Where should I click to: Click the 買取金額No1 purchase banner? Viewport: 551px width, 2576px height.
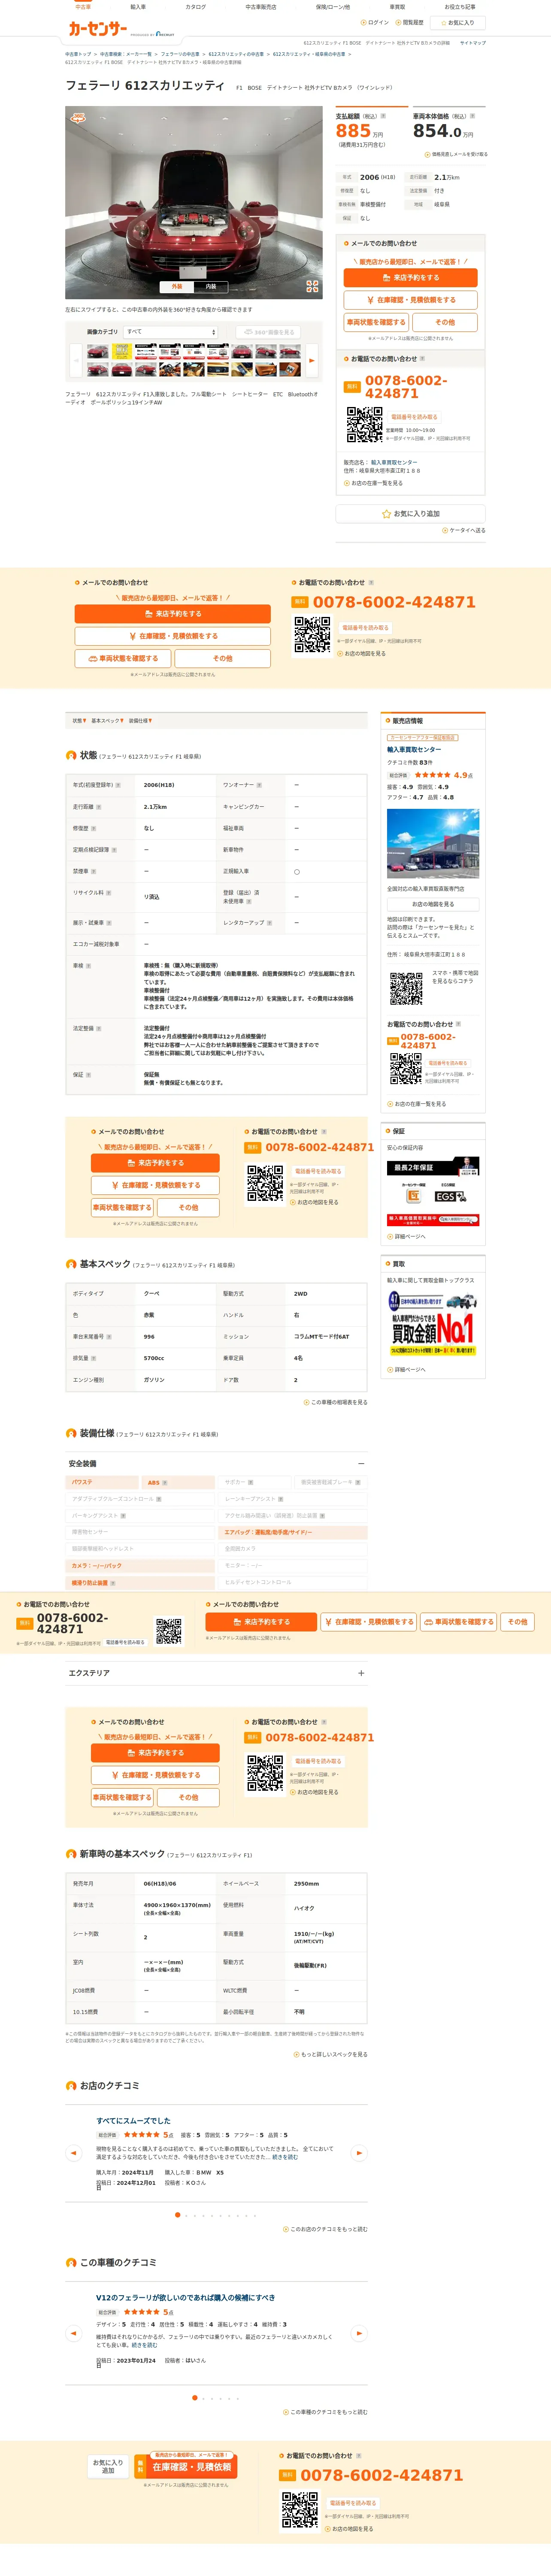[x=433, y=1323]
